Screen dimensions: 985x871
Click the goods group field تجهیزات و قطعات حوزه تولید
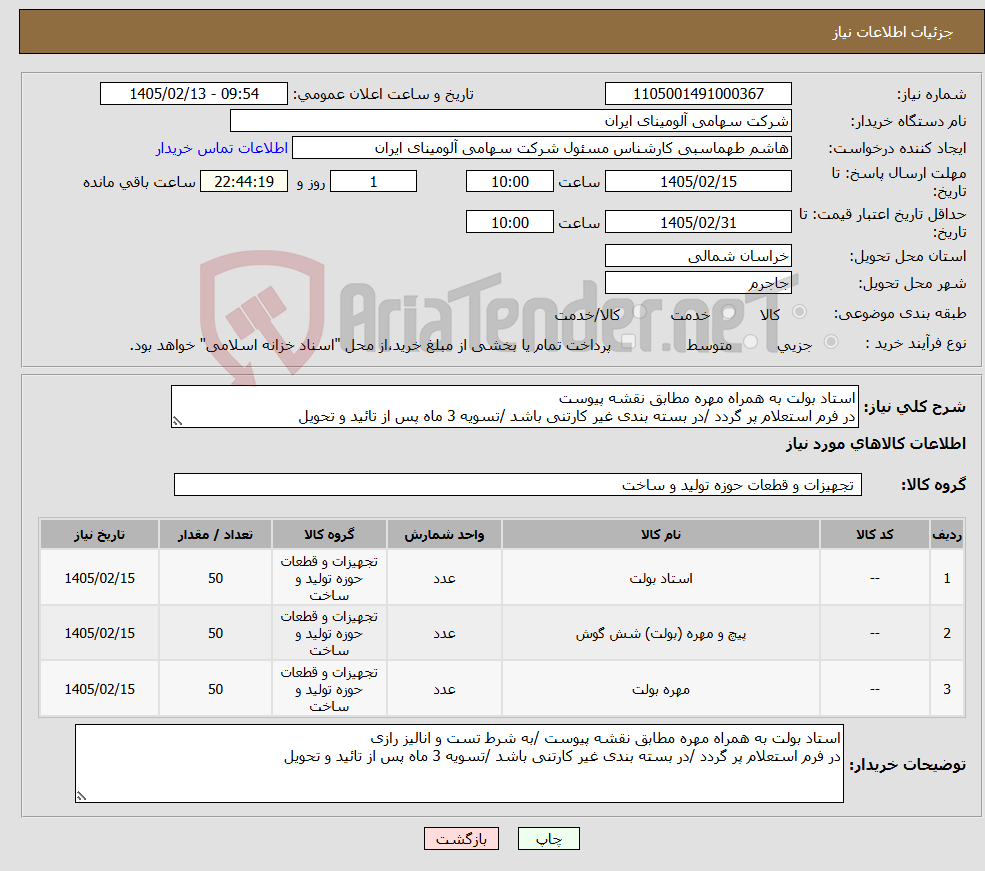(x=518, y=485)
